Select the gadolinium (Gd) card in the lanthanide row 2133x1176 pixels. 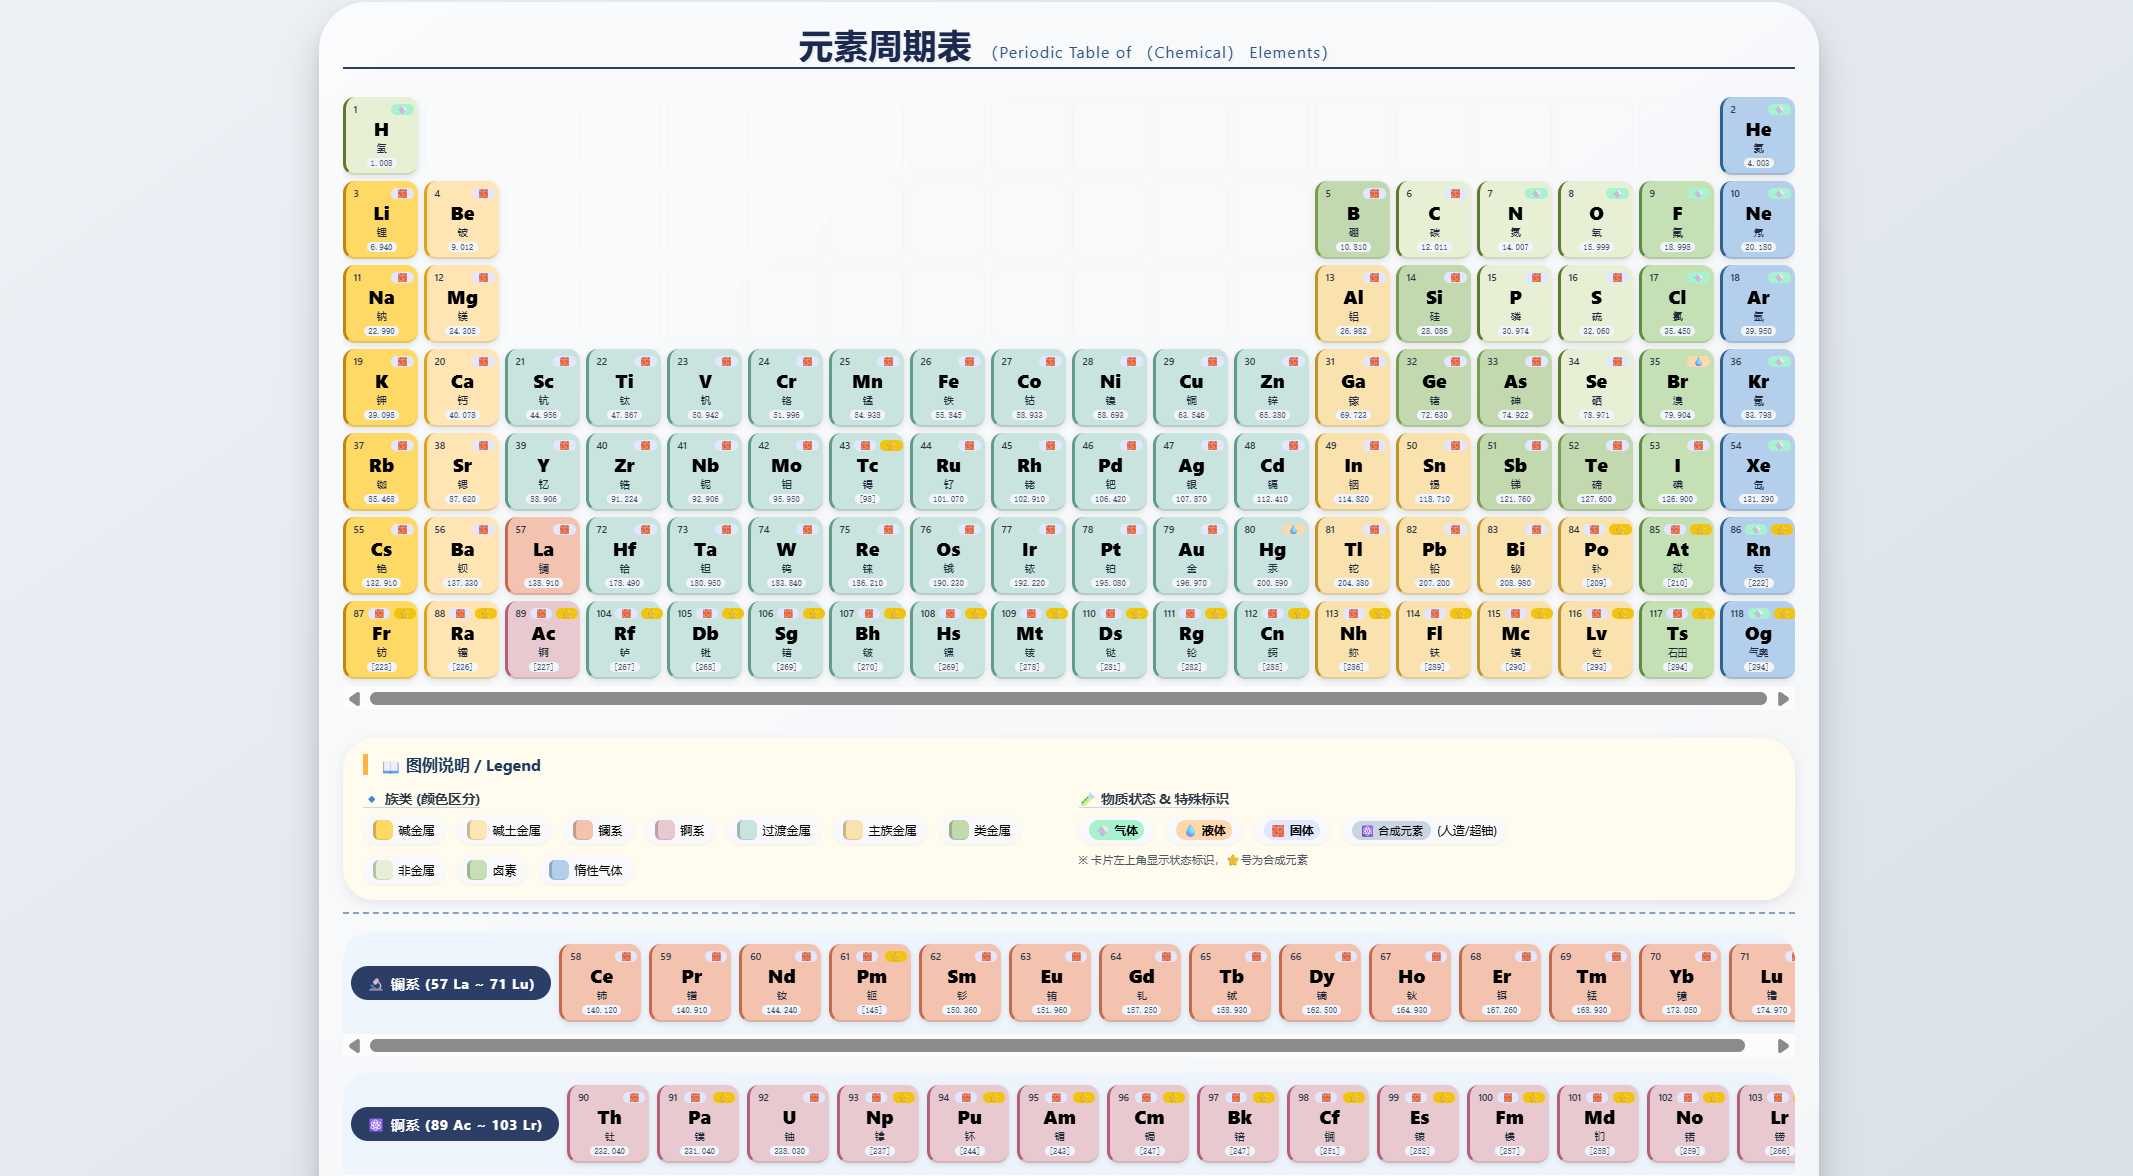point(1141,983)
